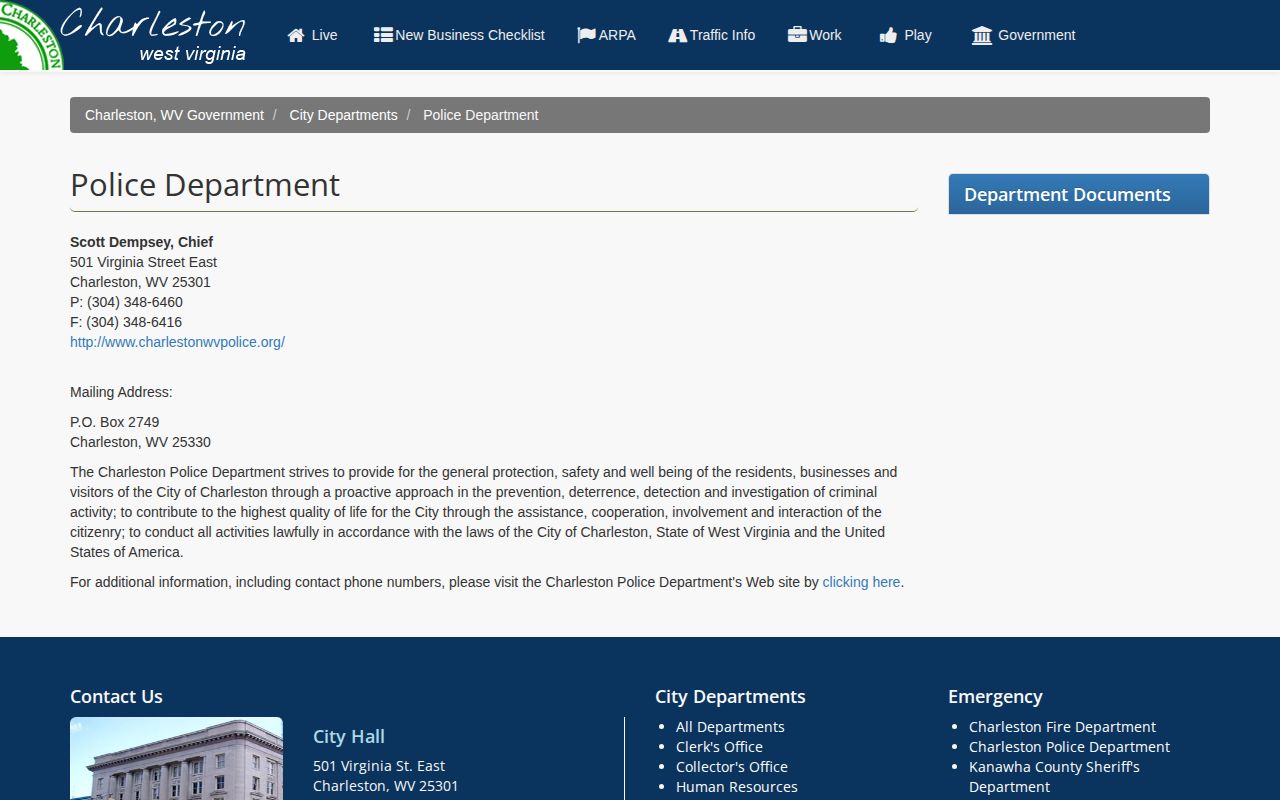Click the 'City Hall' footer heading
Screen dimensions: 1280x800
point(349,737)
